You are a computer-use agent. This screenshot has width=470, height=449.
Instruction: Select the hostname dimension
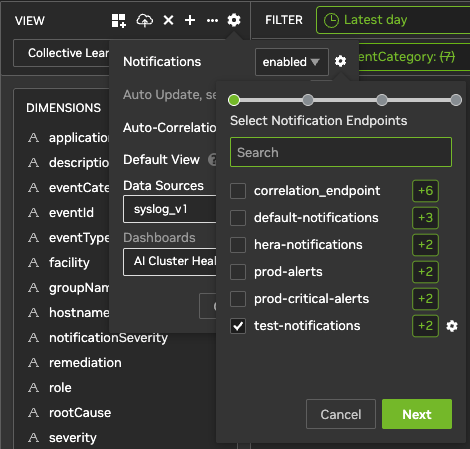click(79, 313)
